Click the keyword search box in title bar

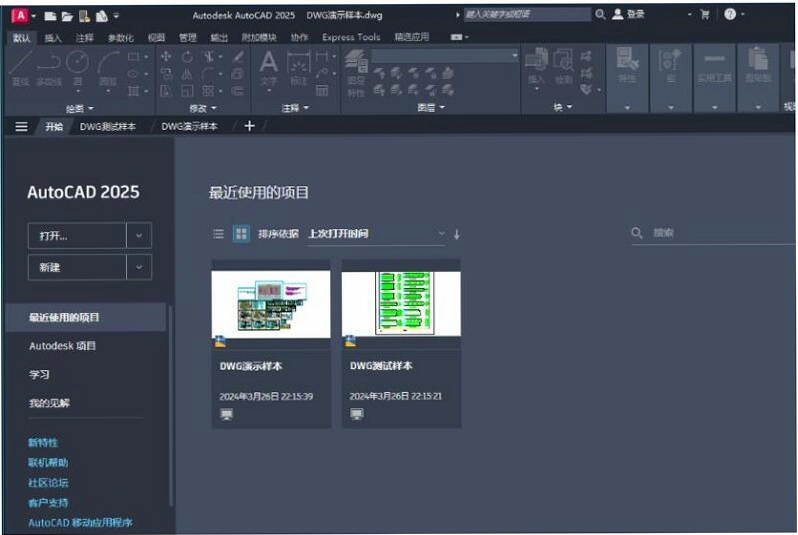tap(527, 14)
